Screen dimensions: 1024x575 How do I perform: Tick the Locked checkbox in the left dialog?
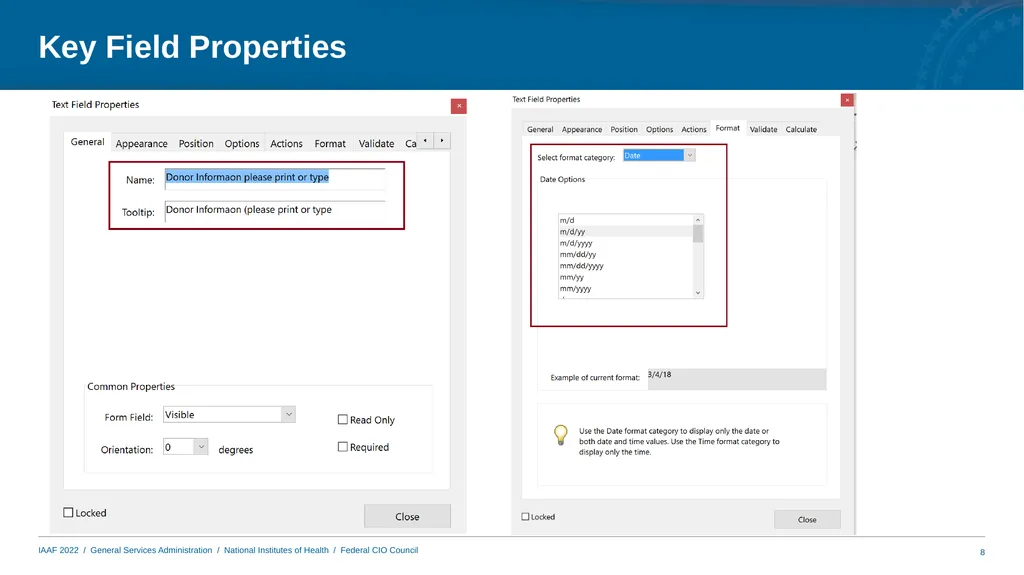click(68, 512)
